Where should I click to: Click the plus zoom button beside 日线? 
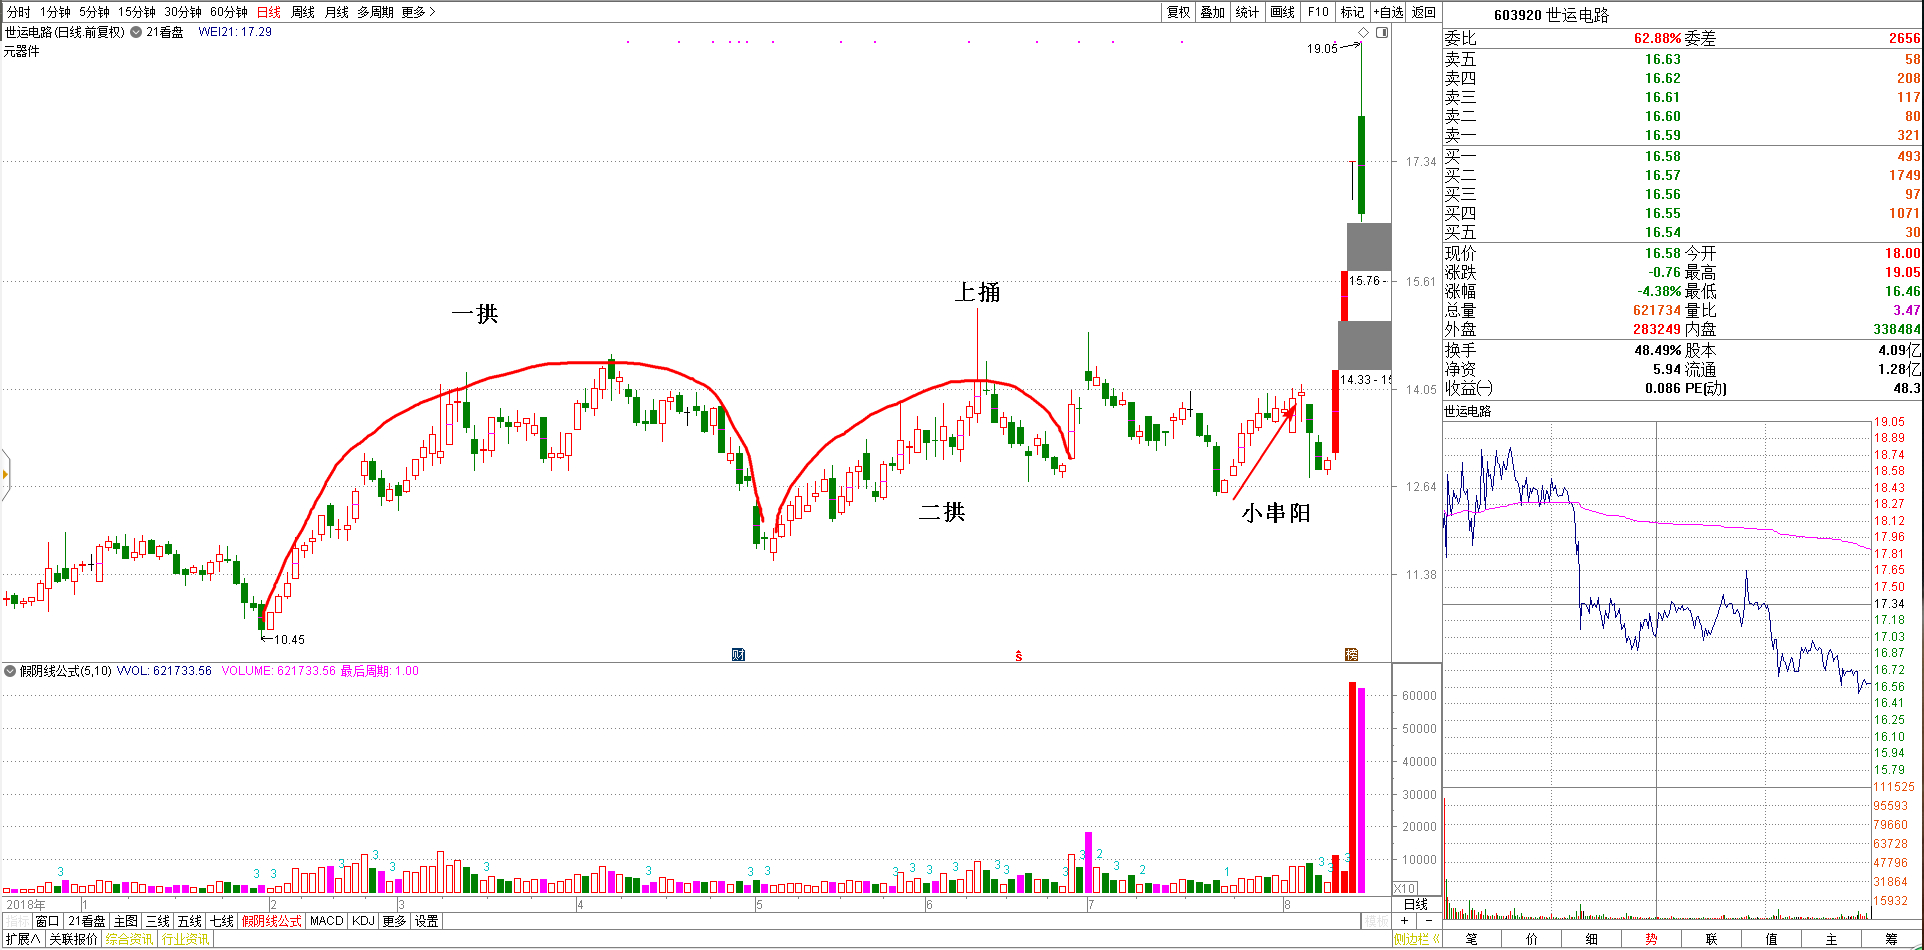(x=1405, y=921)
